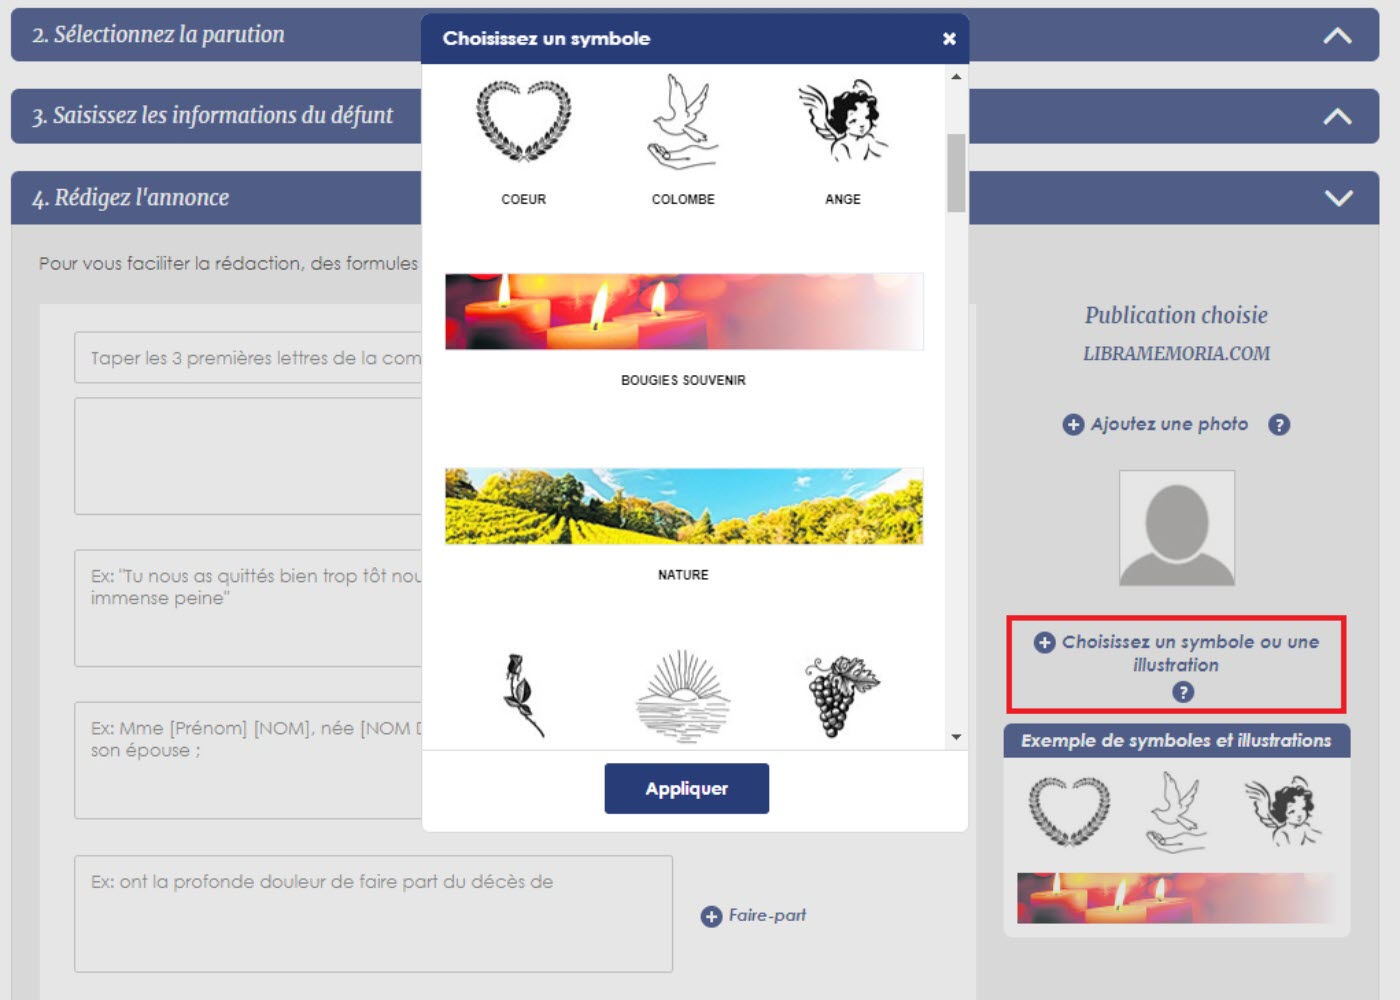Collapse section 4 Rédigez l'annonce chevron

point(1337,198)
